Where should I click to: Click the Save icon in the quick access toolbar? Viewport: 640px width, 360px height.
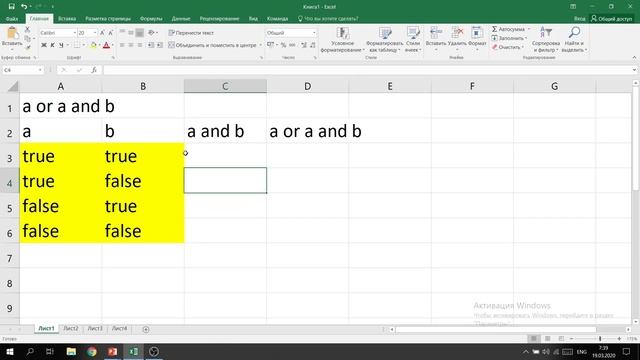[x=11, y=6]
